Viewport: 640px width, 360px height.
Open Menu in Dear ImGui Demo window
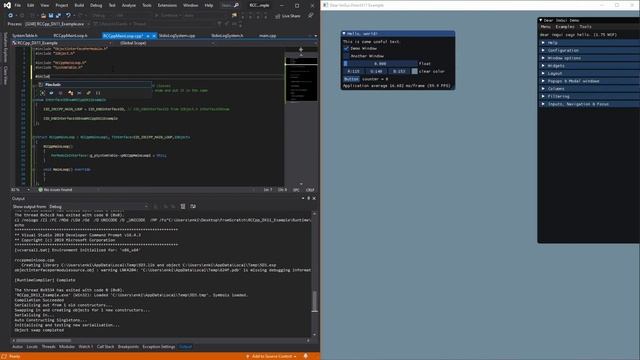click(x=546, y=27)
